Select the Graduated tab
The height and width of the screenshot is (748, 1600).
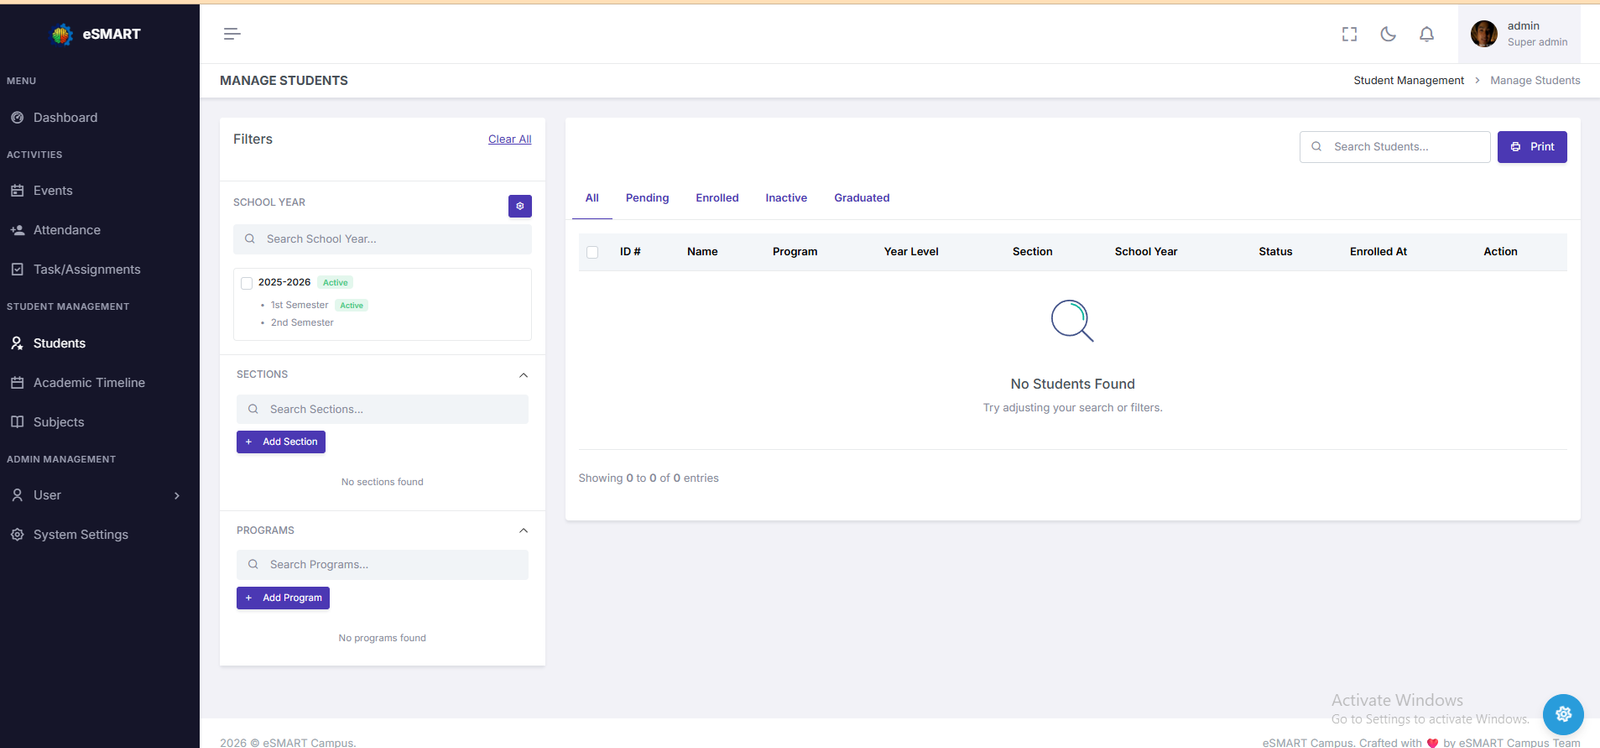[x=861, y=198]
